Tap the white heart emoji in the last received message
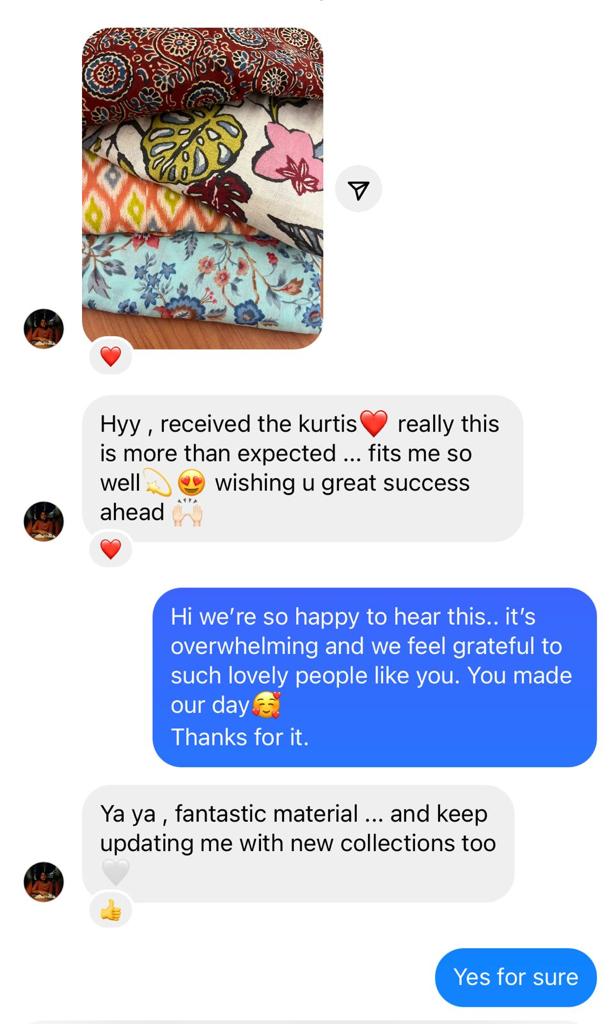The width and height of the screenshot is (609, 1024). coord(116,872)
